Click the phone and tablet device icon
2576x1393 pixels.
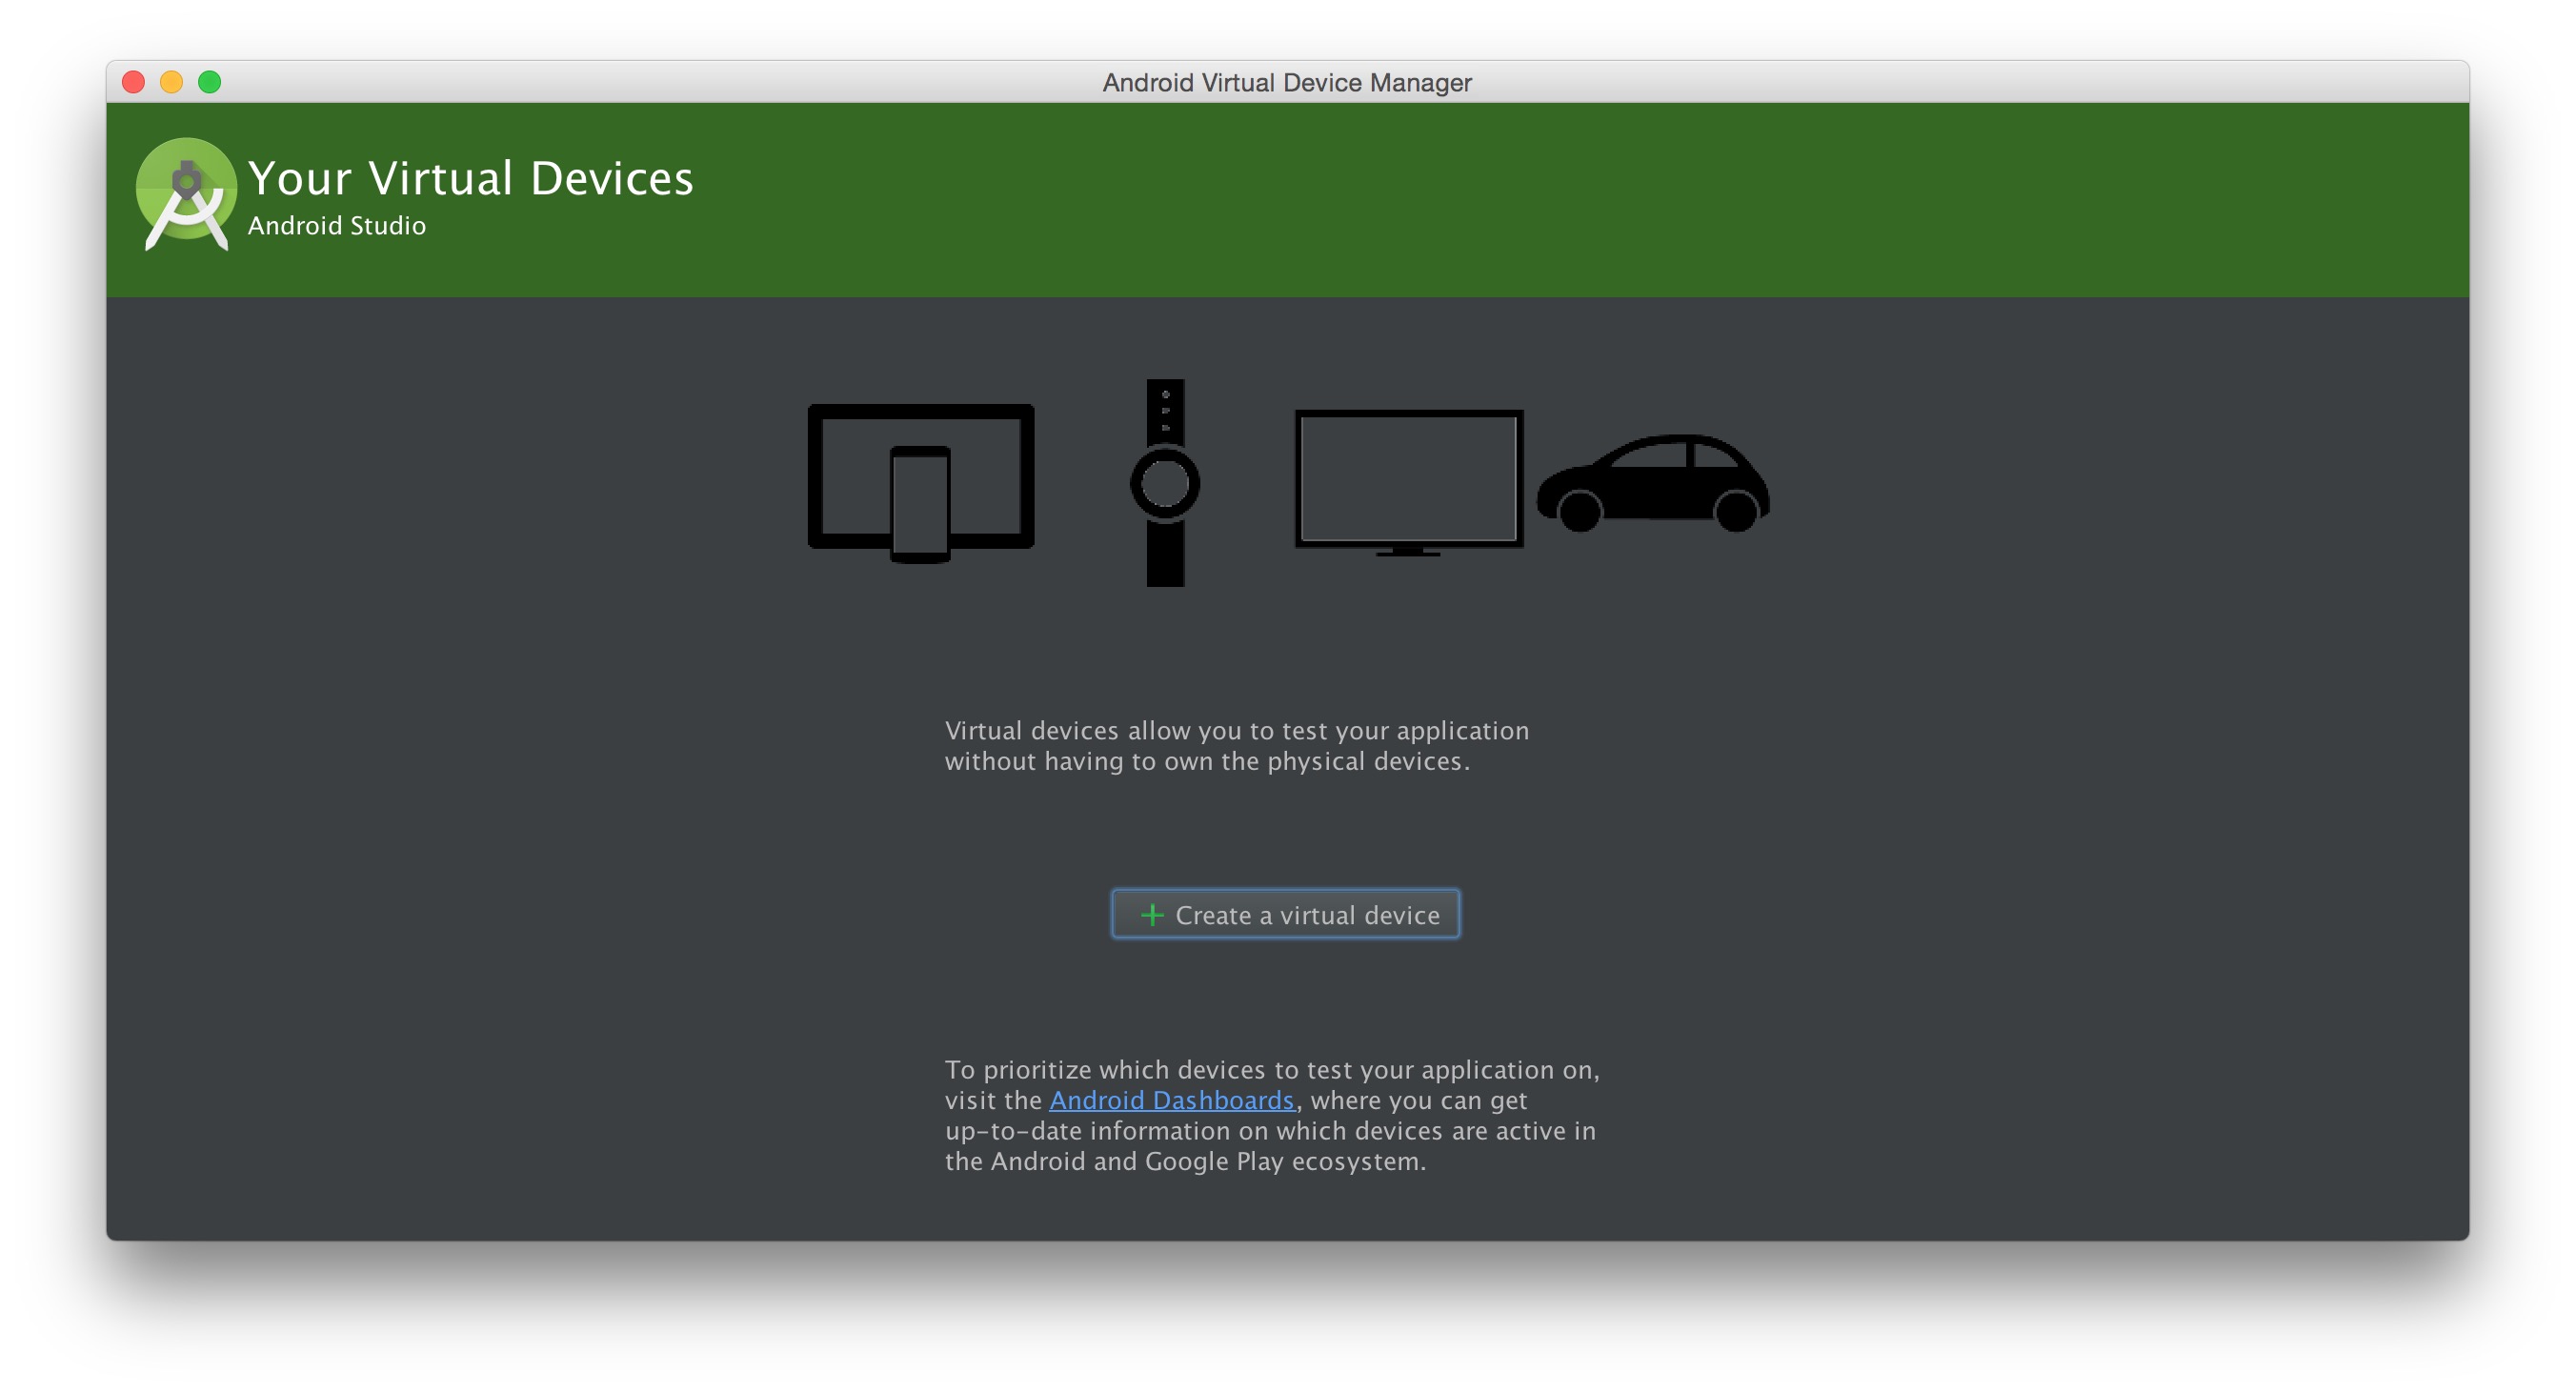(x=921, y=483)
